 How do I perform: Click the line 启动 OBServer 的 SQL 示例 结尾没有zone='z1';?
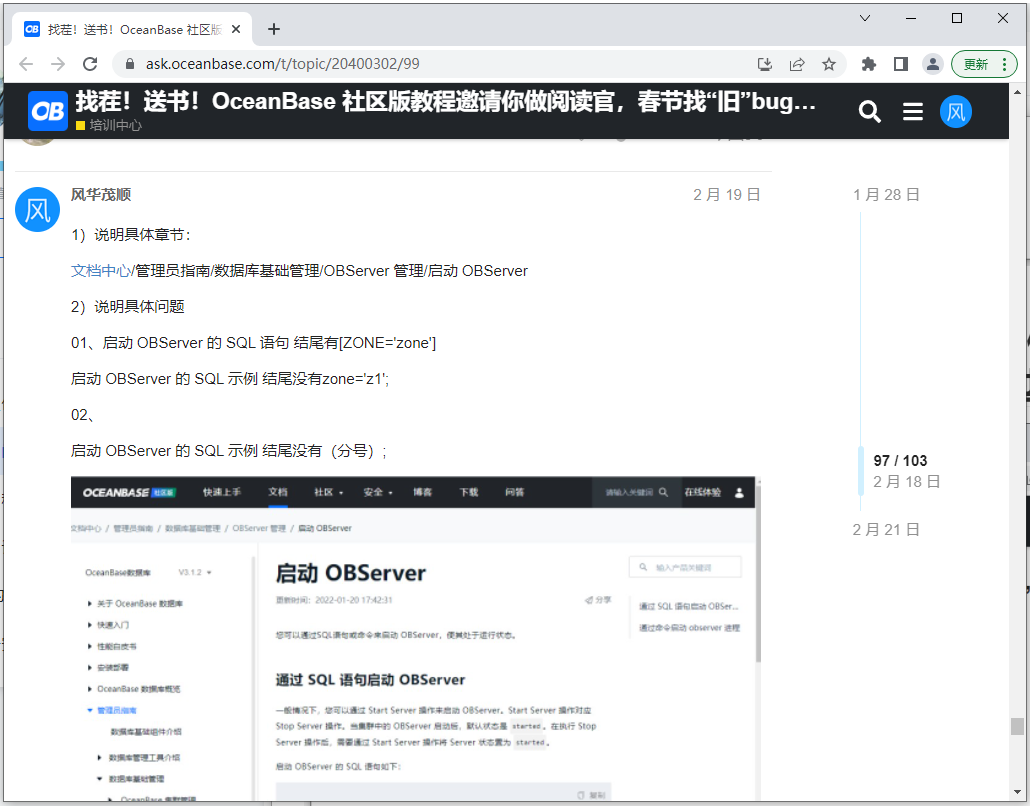pos(230,379)
